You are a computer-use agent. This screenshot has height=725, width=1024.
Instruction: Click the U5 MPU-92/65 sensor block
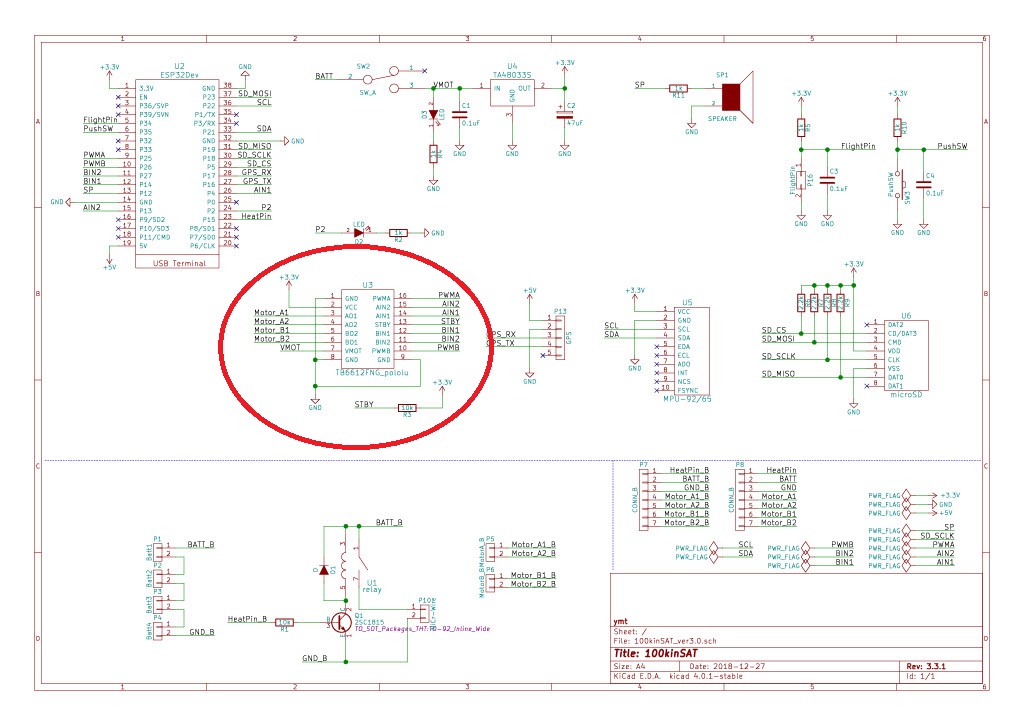point(687,350)
